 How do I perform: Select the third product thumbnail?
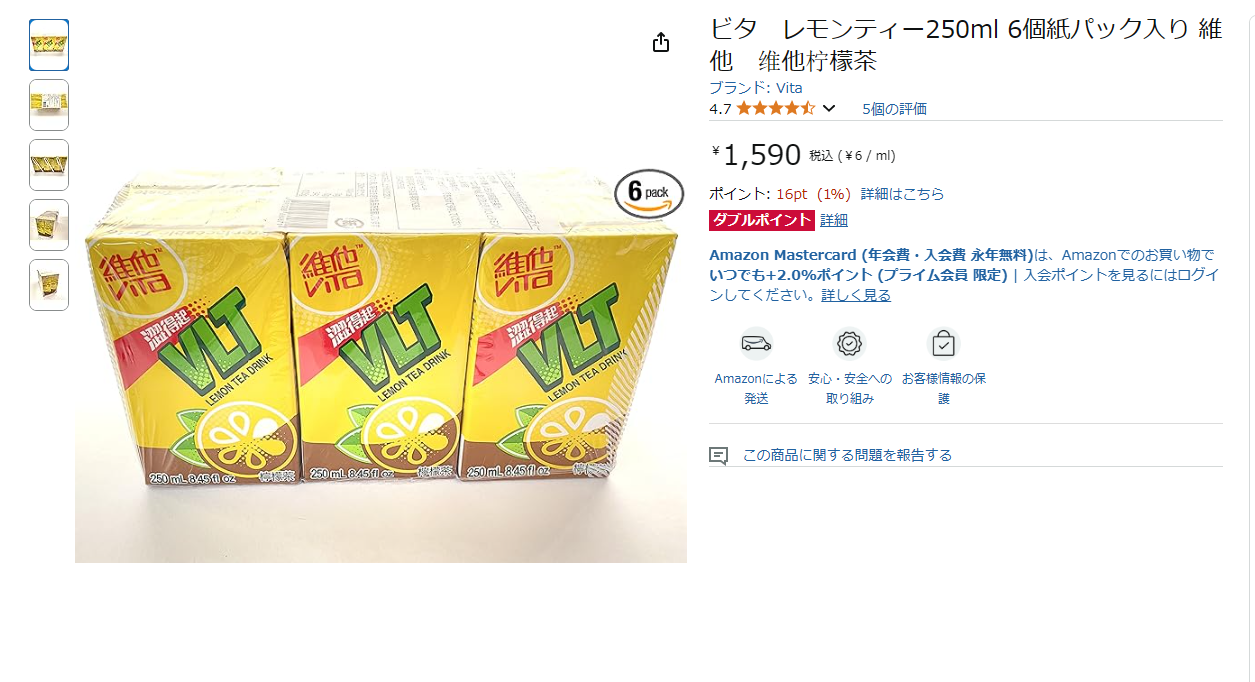[49, 165]
